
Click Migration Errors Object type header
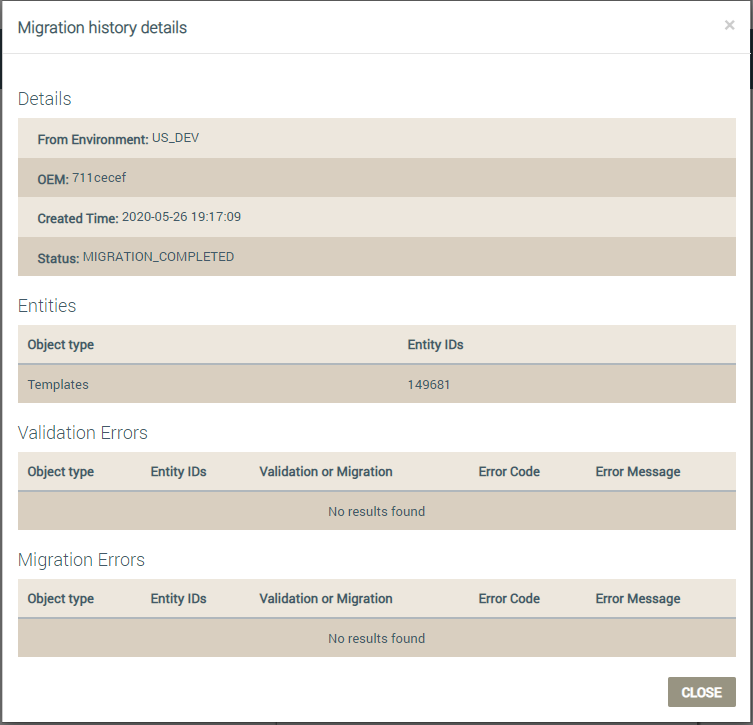pyautogui.click(x=61, y=599)
